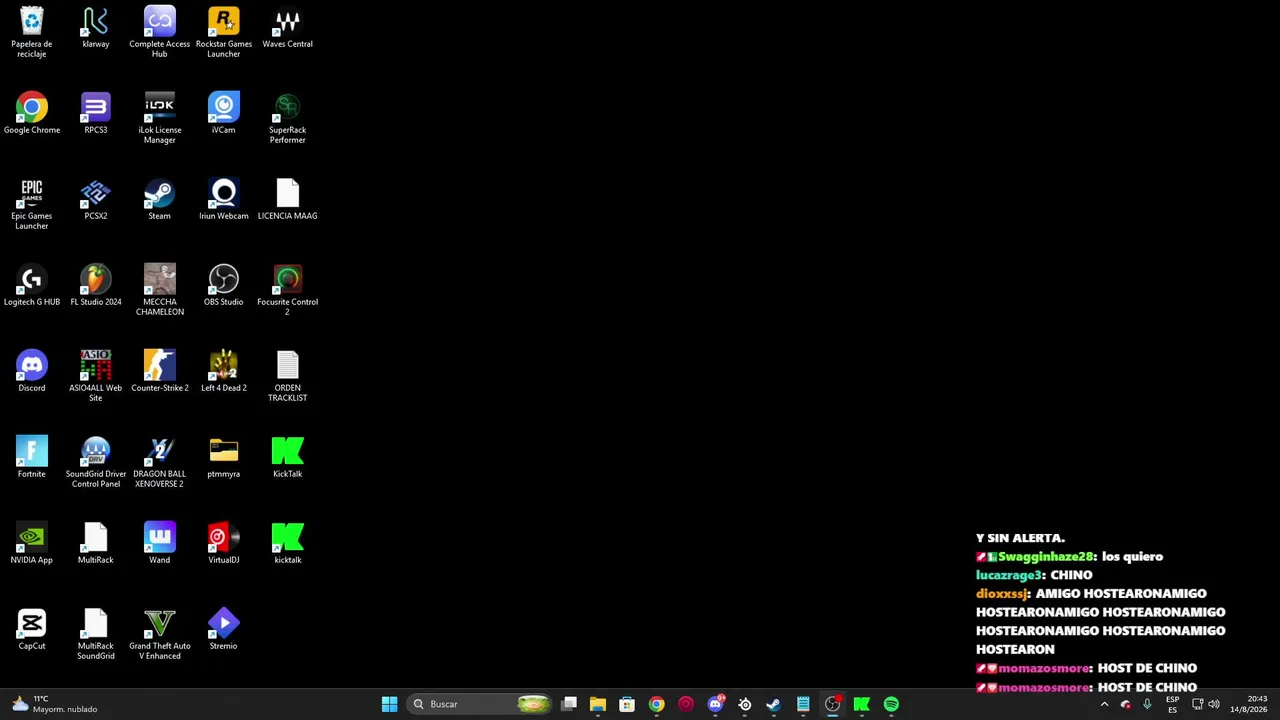Select the MECCHA CHAMELEON desktop icon
1280x720 pixels.
160,291
